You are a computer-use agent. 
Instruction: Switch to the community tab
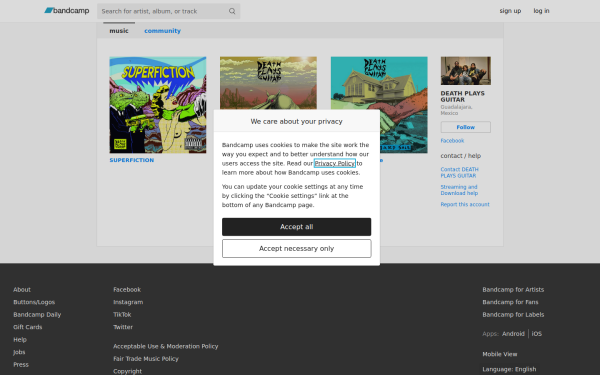tap(162, 31)
